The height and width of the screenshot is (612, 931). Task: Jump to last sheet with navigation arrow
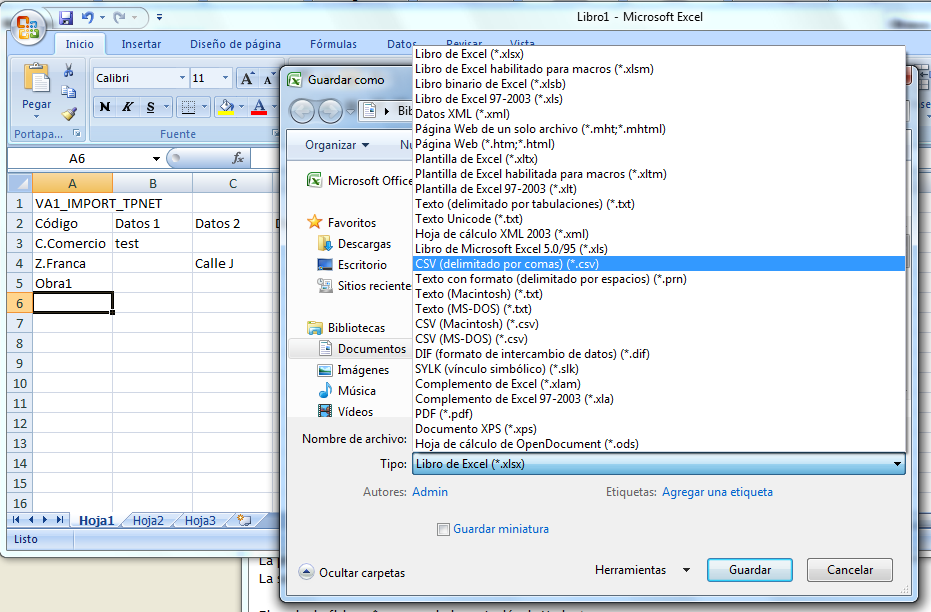59,520
